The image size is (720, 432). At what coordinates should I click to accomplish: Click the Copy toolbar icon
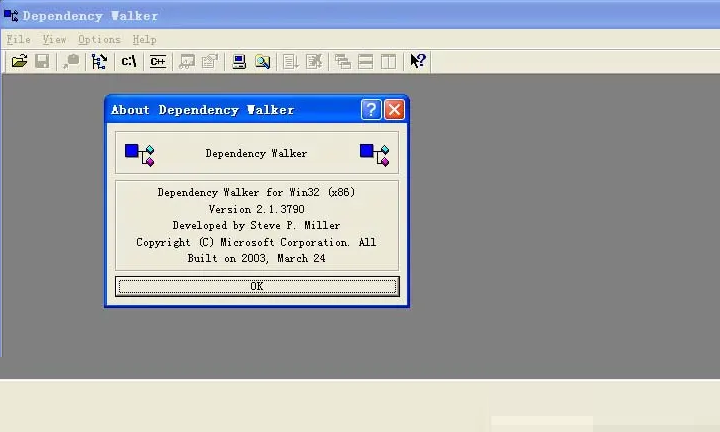71,61
